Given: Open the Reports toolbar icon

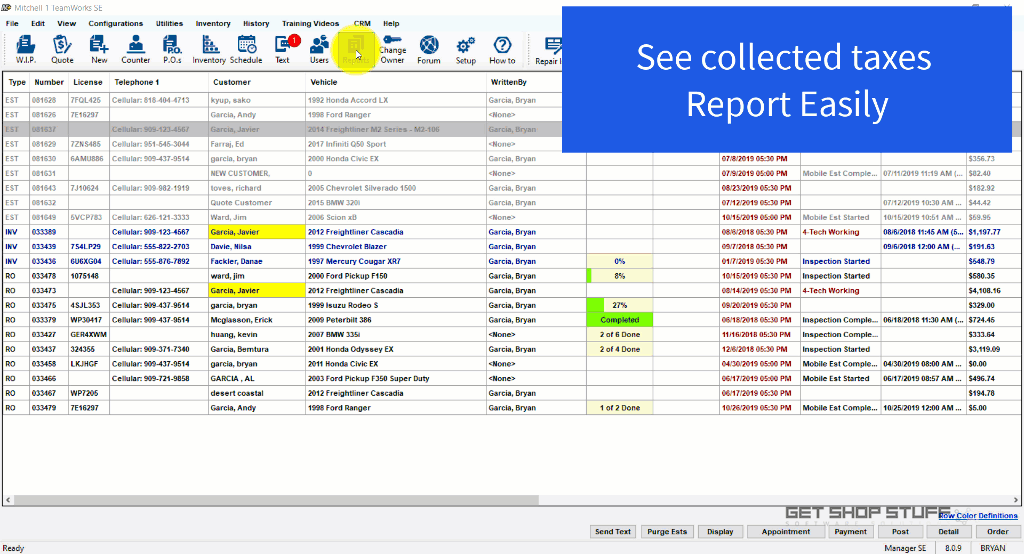Looking at the screenshot, I should (x=356, y=47).
